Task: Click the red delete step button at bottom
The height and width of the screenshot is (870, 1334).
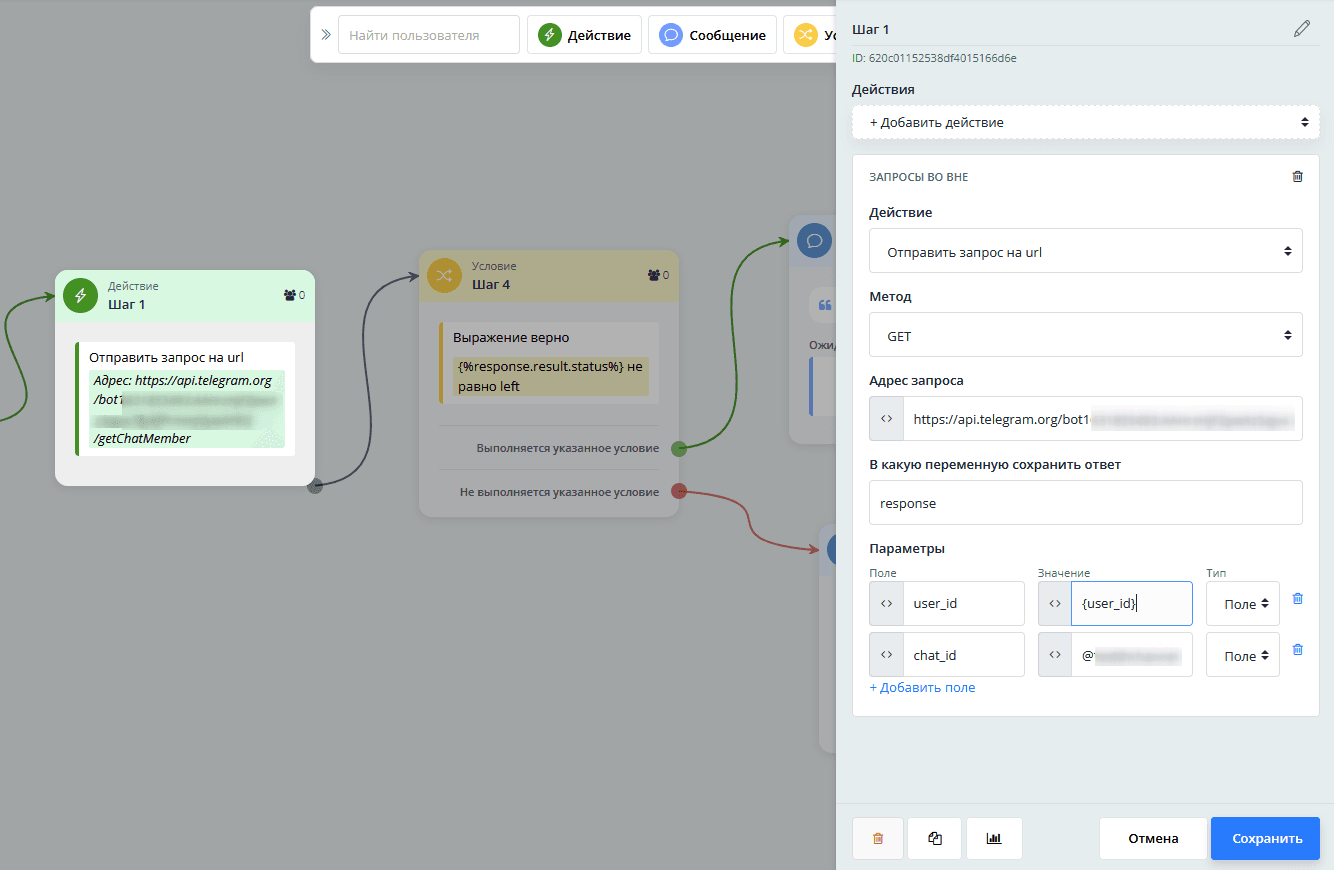Action: tap(878, 839)
